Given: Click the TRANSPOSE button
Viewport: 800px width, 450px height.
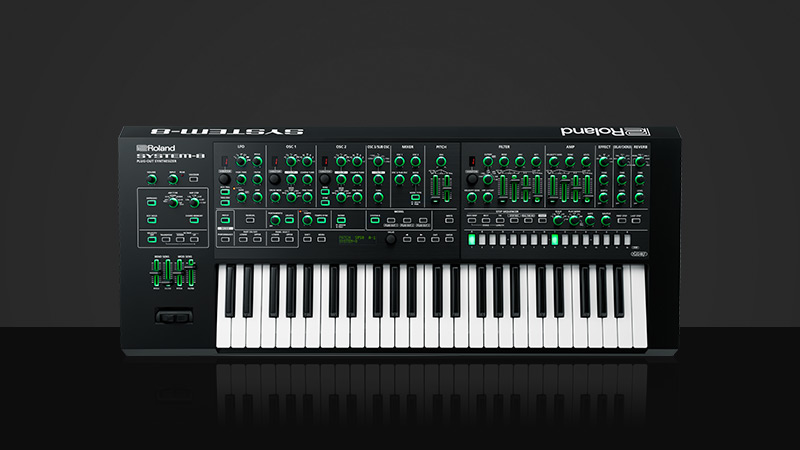Looking at the screenshot, I should 166,239.
